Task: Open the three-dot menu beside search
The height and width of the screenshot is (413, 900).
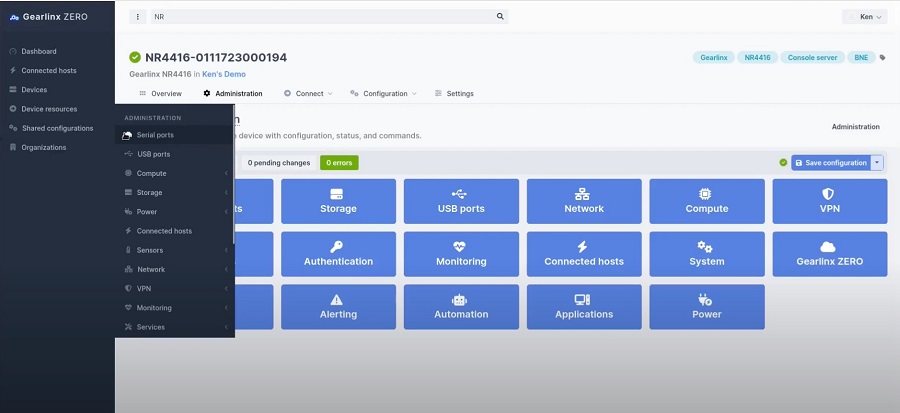Action: coord(137,17)
